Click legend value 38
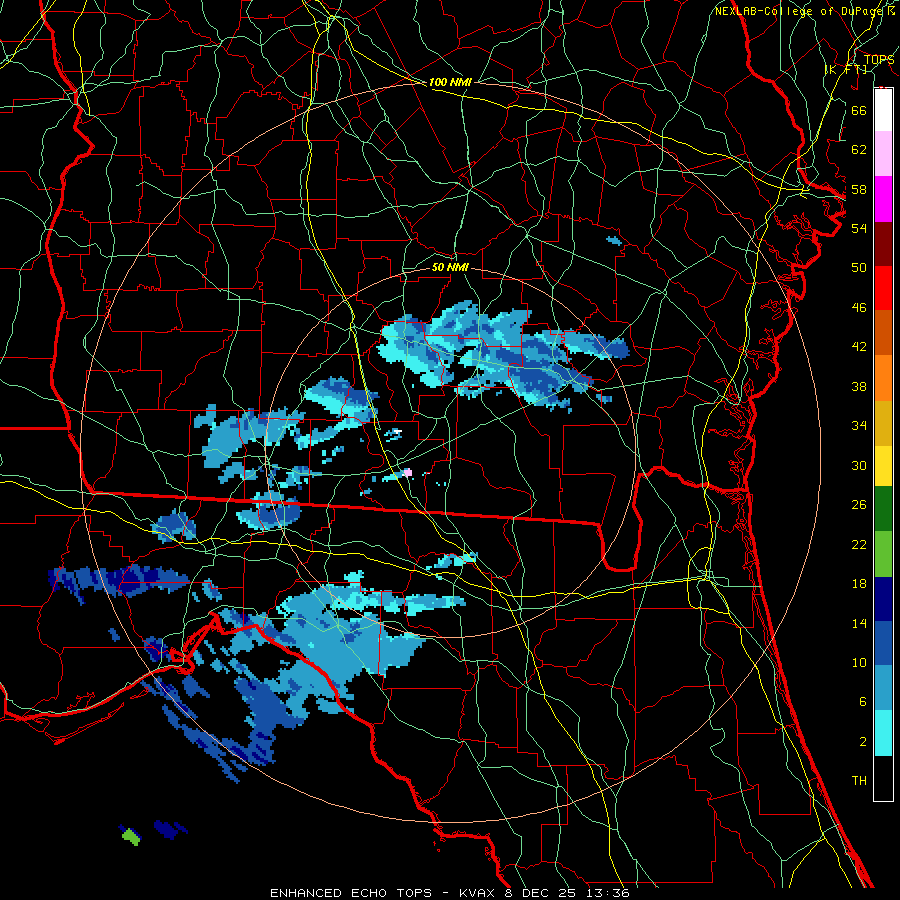Screen dimensions: 900x900 pos(859,387)
